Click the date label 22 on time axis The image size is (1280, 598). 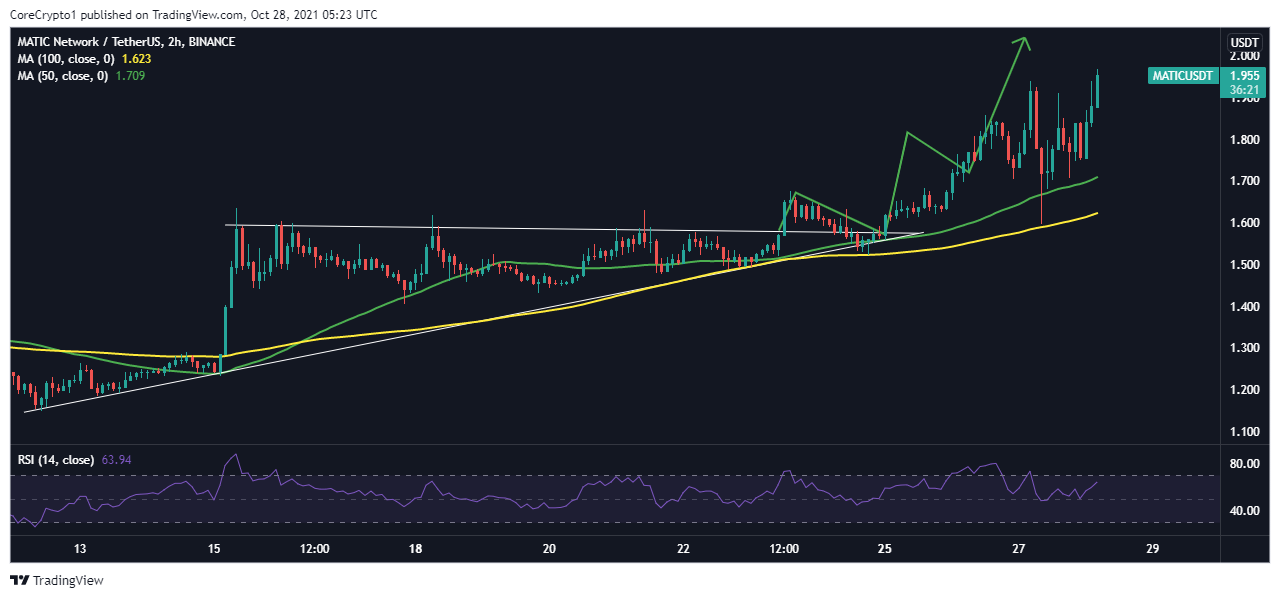coord(683,549)
